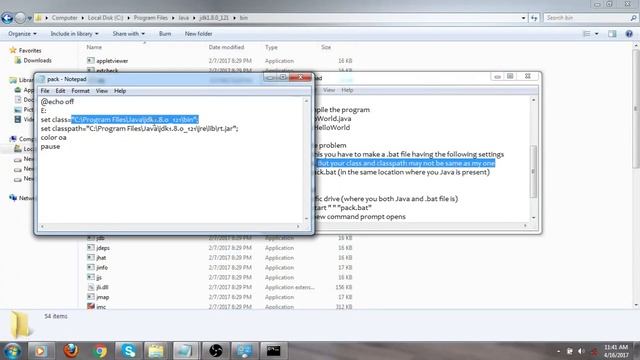Click in the Search bin box
Image resolution: width=640 pixels, height=360 pixels.
(x=587, y=18)
